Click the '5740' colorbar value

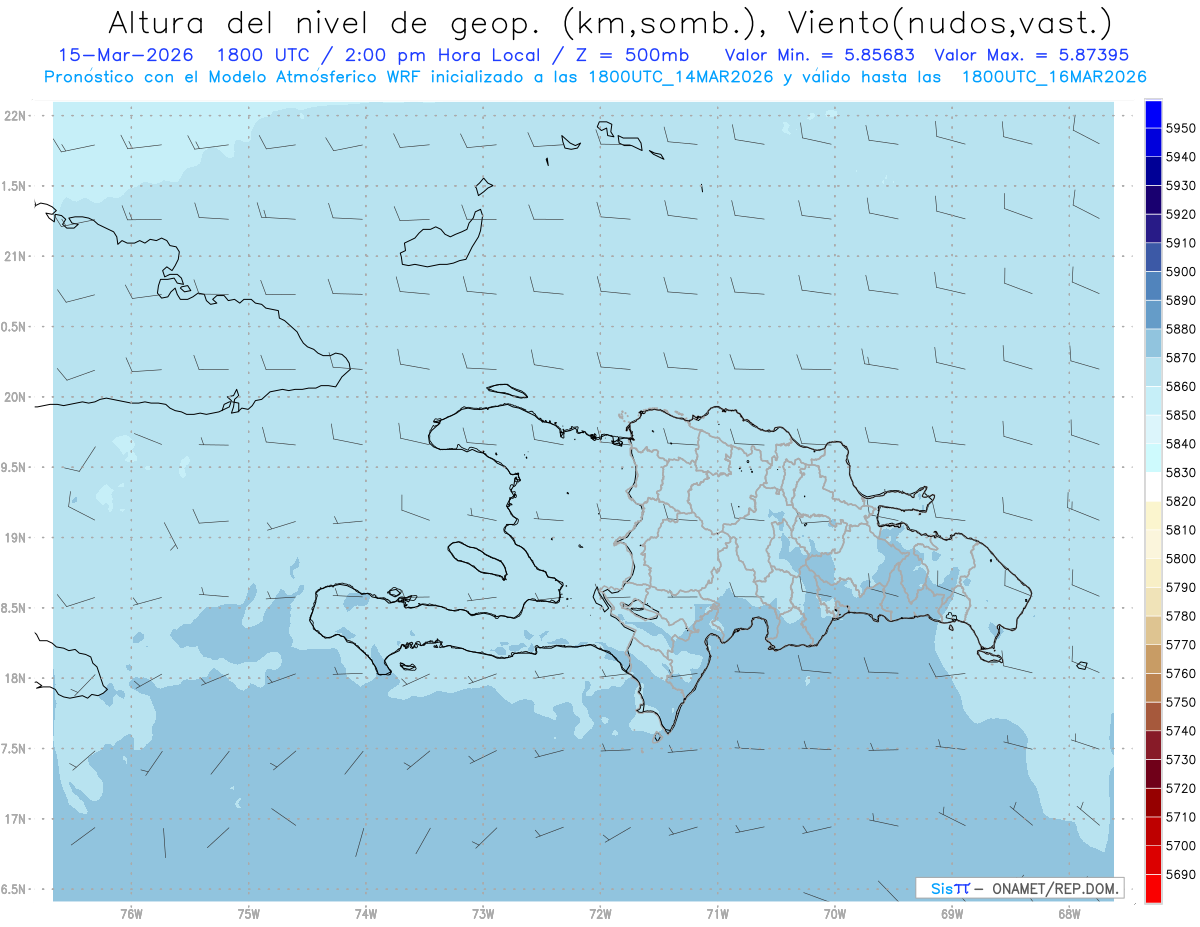[1182, 731]
